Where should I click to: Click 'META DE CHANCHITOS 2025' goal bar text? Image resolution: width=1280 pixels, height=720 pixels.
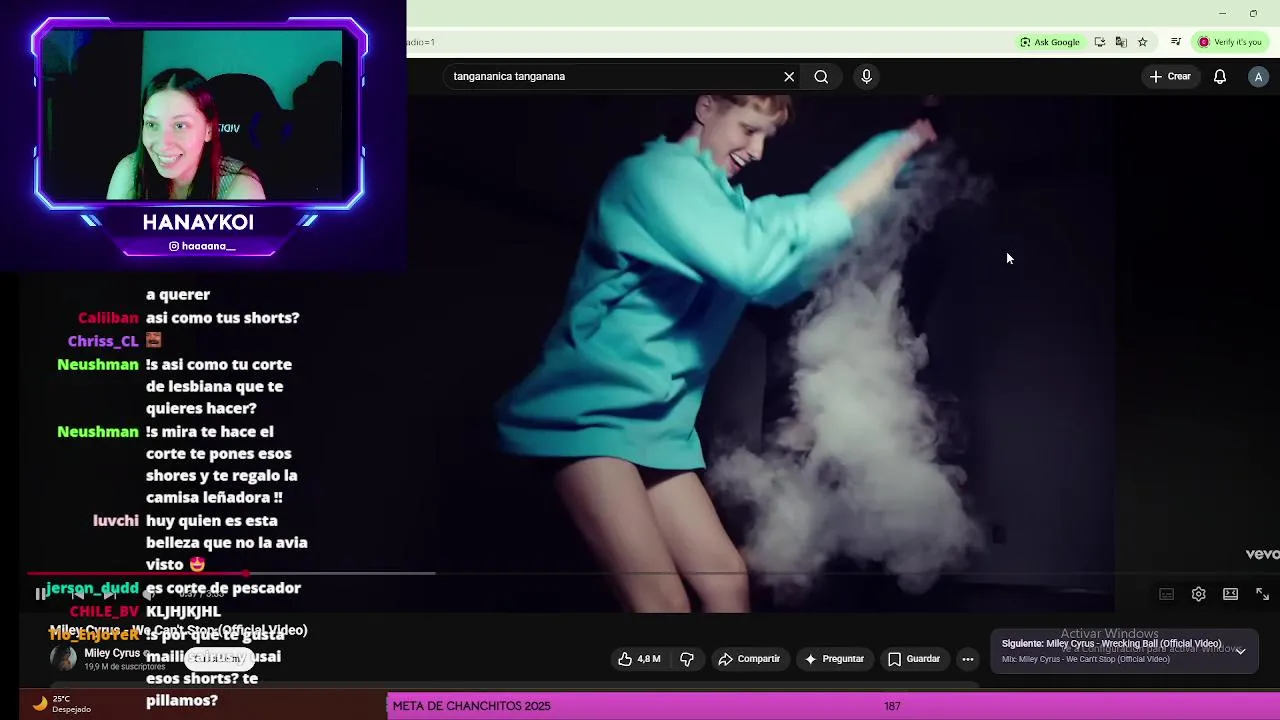click(x=471, y=706)
